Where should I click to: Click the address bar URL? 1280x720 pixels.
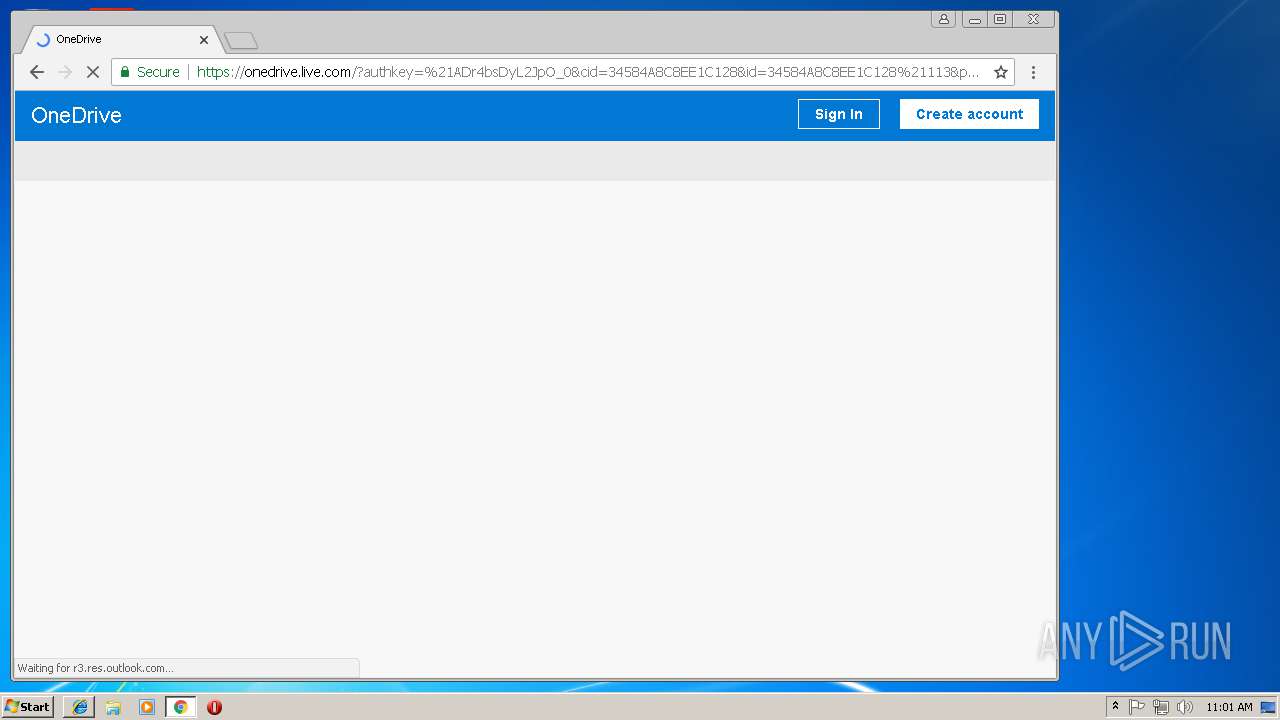pyautogui.click(x=587, y=72)
